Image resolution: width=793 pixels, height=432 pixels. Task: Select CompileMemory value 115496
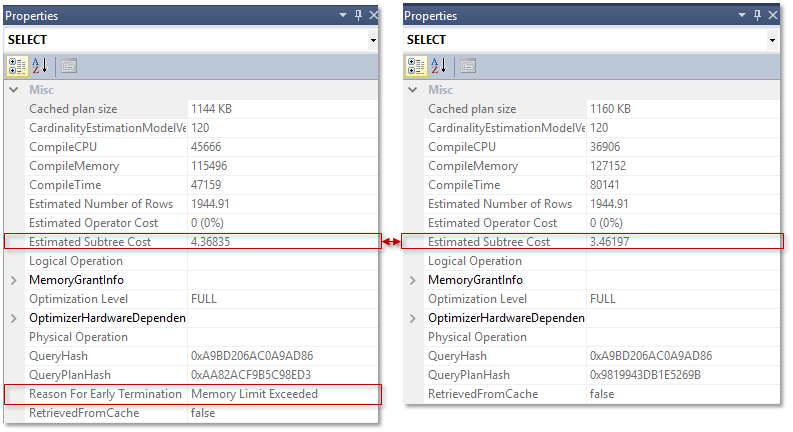[209, 166]
